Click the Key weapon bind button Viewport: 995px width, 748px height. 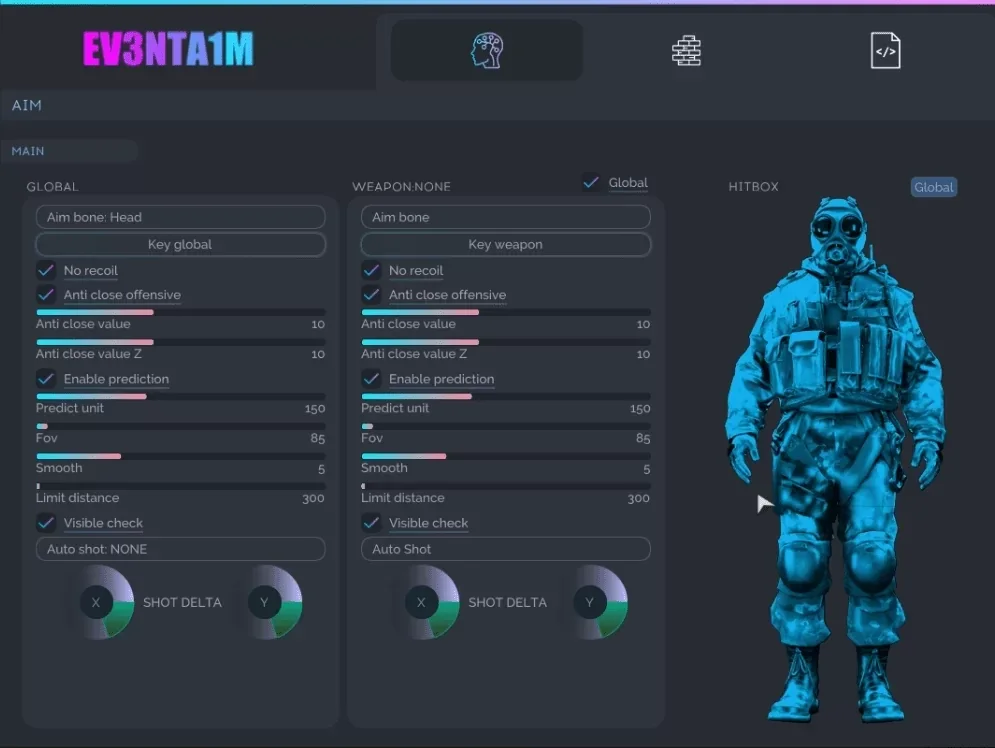pos(506,244)
